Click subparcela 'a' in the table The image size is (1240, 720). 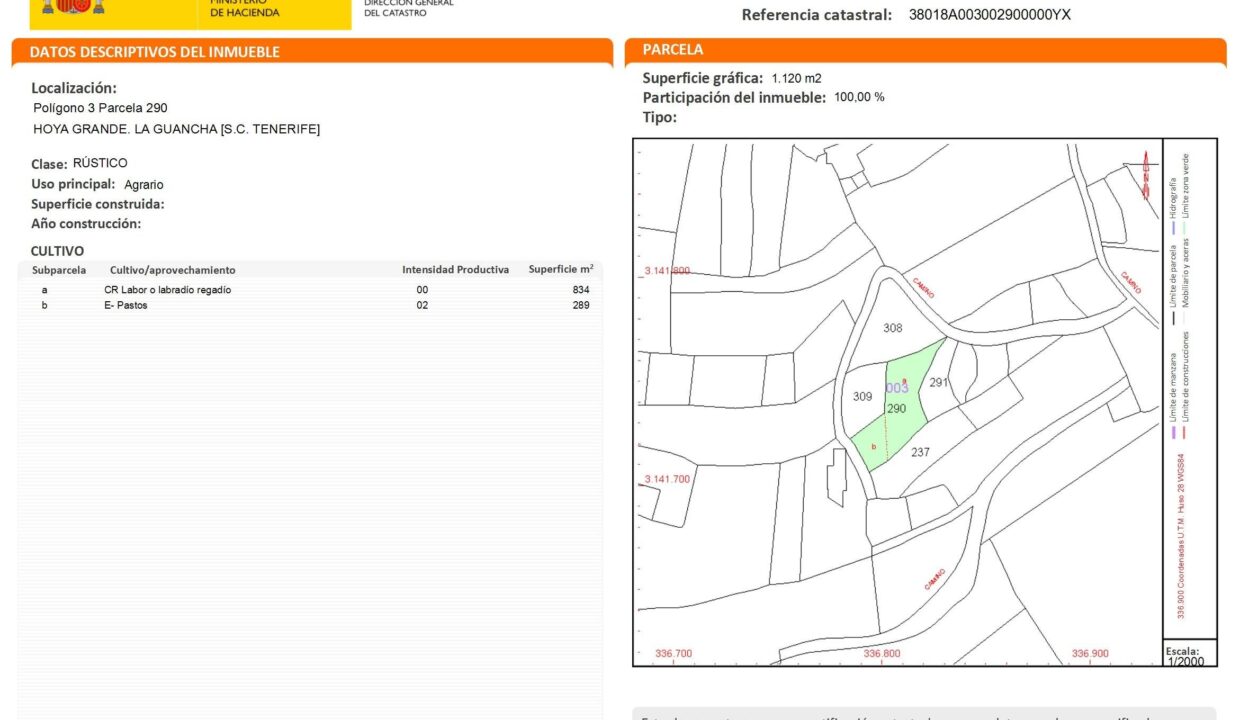coord(44,290)
